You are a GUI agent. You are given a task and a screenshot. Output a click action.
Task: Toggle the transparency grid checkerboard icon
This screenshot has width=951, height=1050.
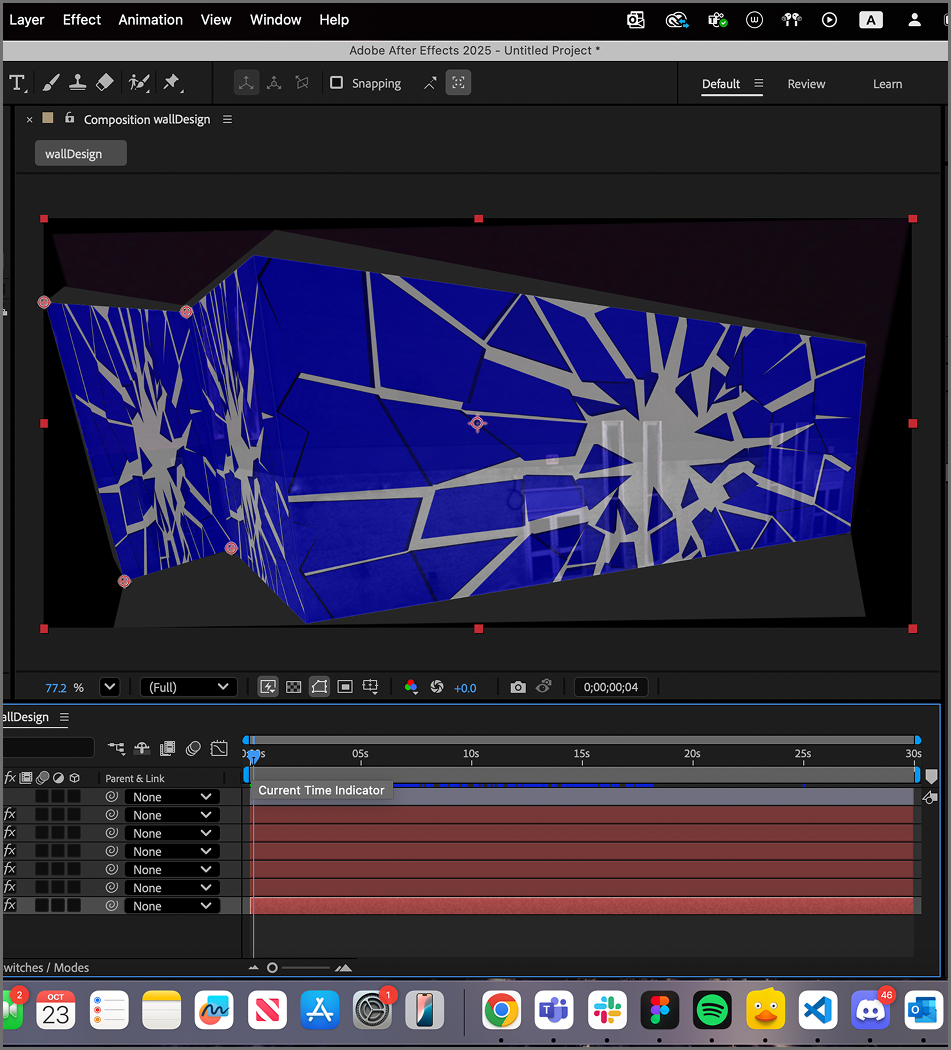(293, 686)
